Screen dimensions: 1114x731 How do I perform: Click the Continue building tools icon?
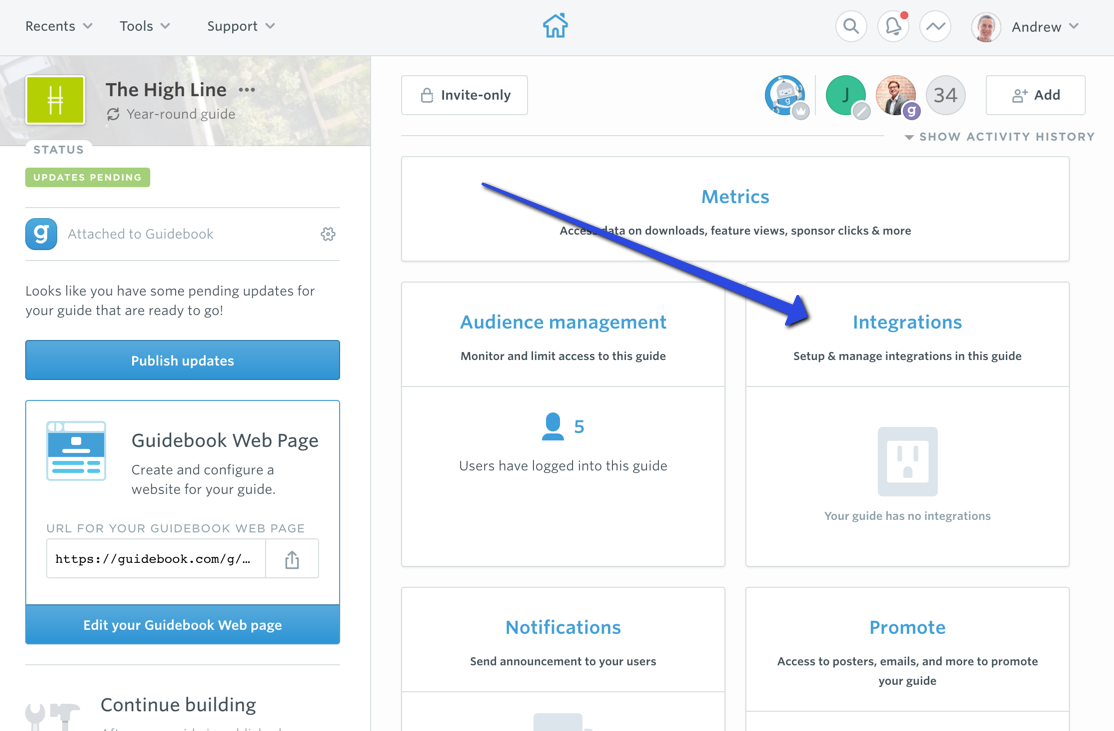(53, 716)
